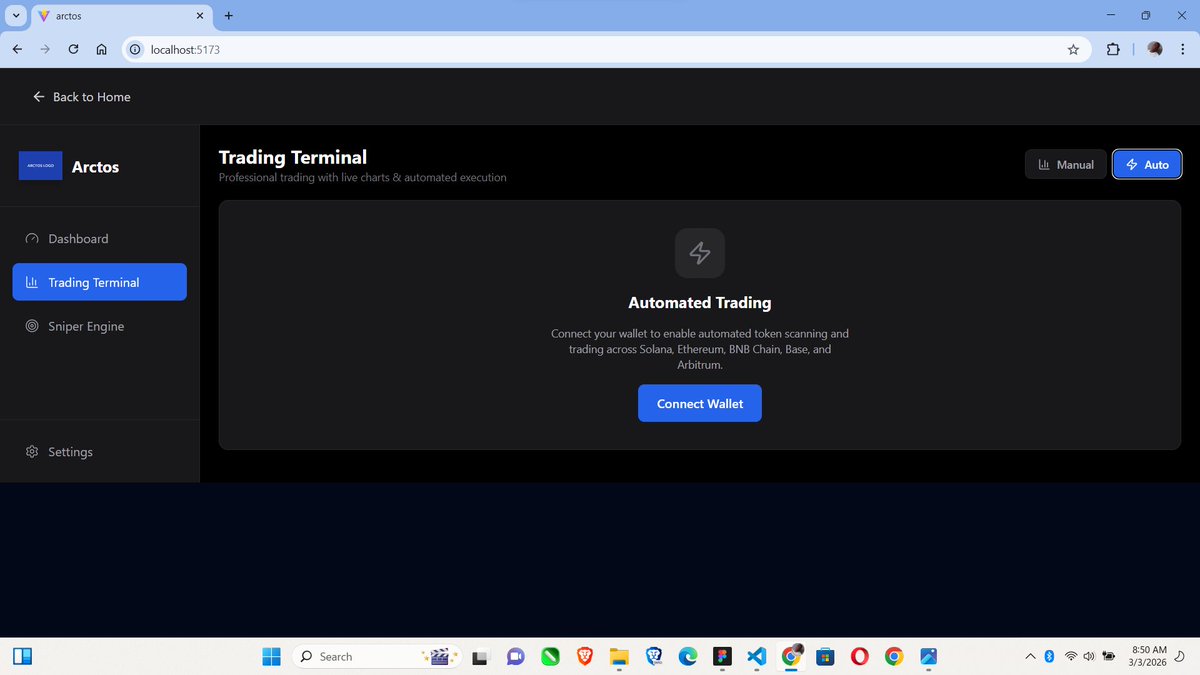Expand the Chrome three-dot menu
This screenshot has height=675, width=1200.
1182,49
